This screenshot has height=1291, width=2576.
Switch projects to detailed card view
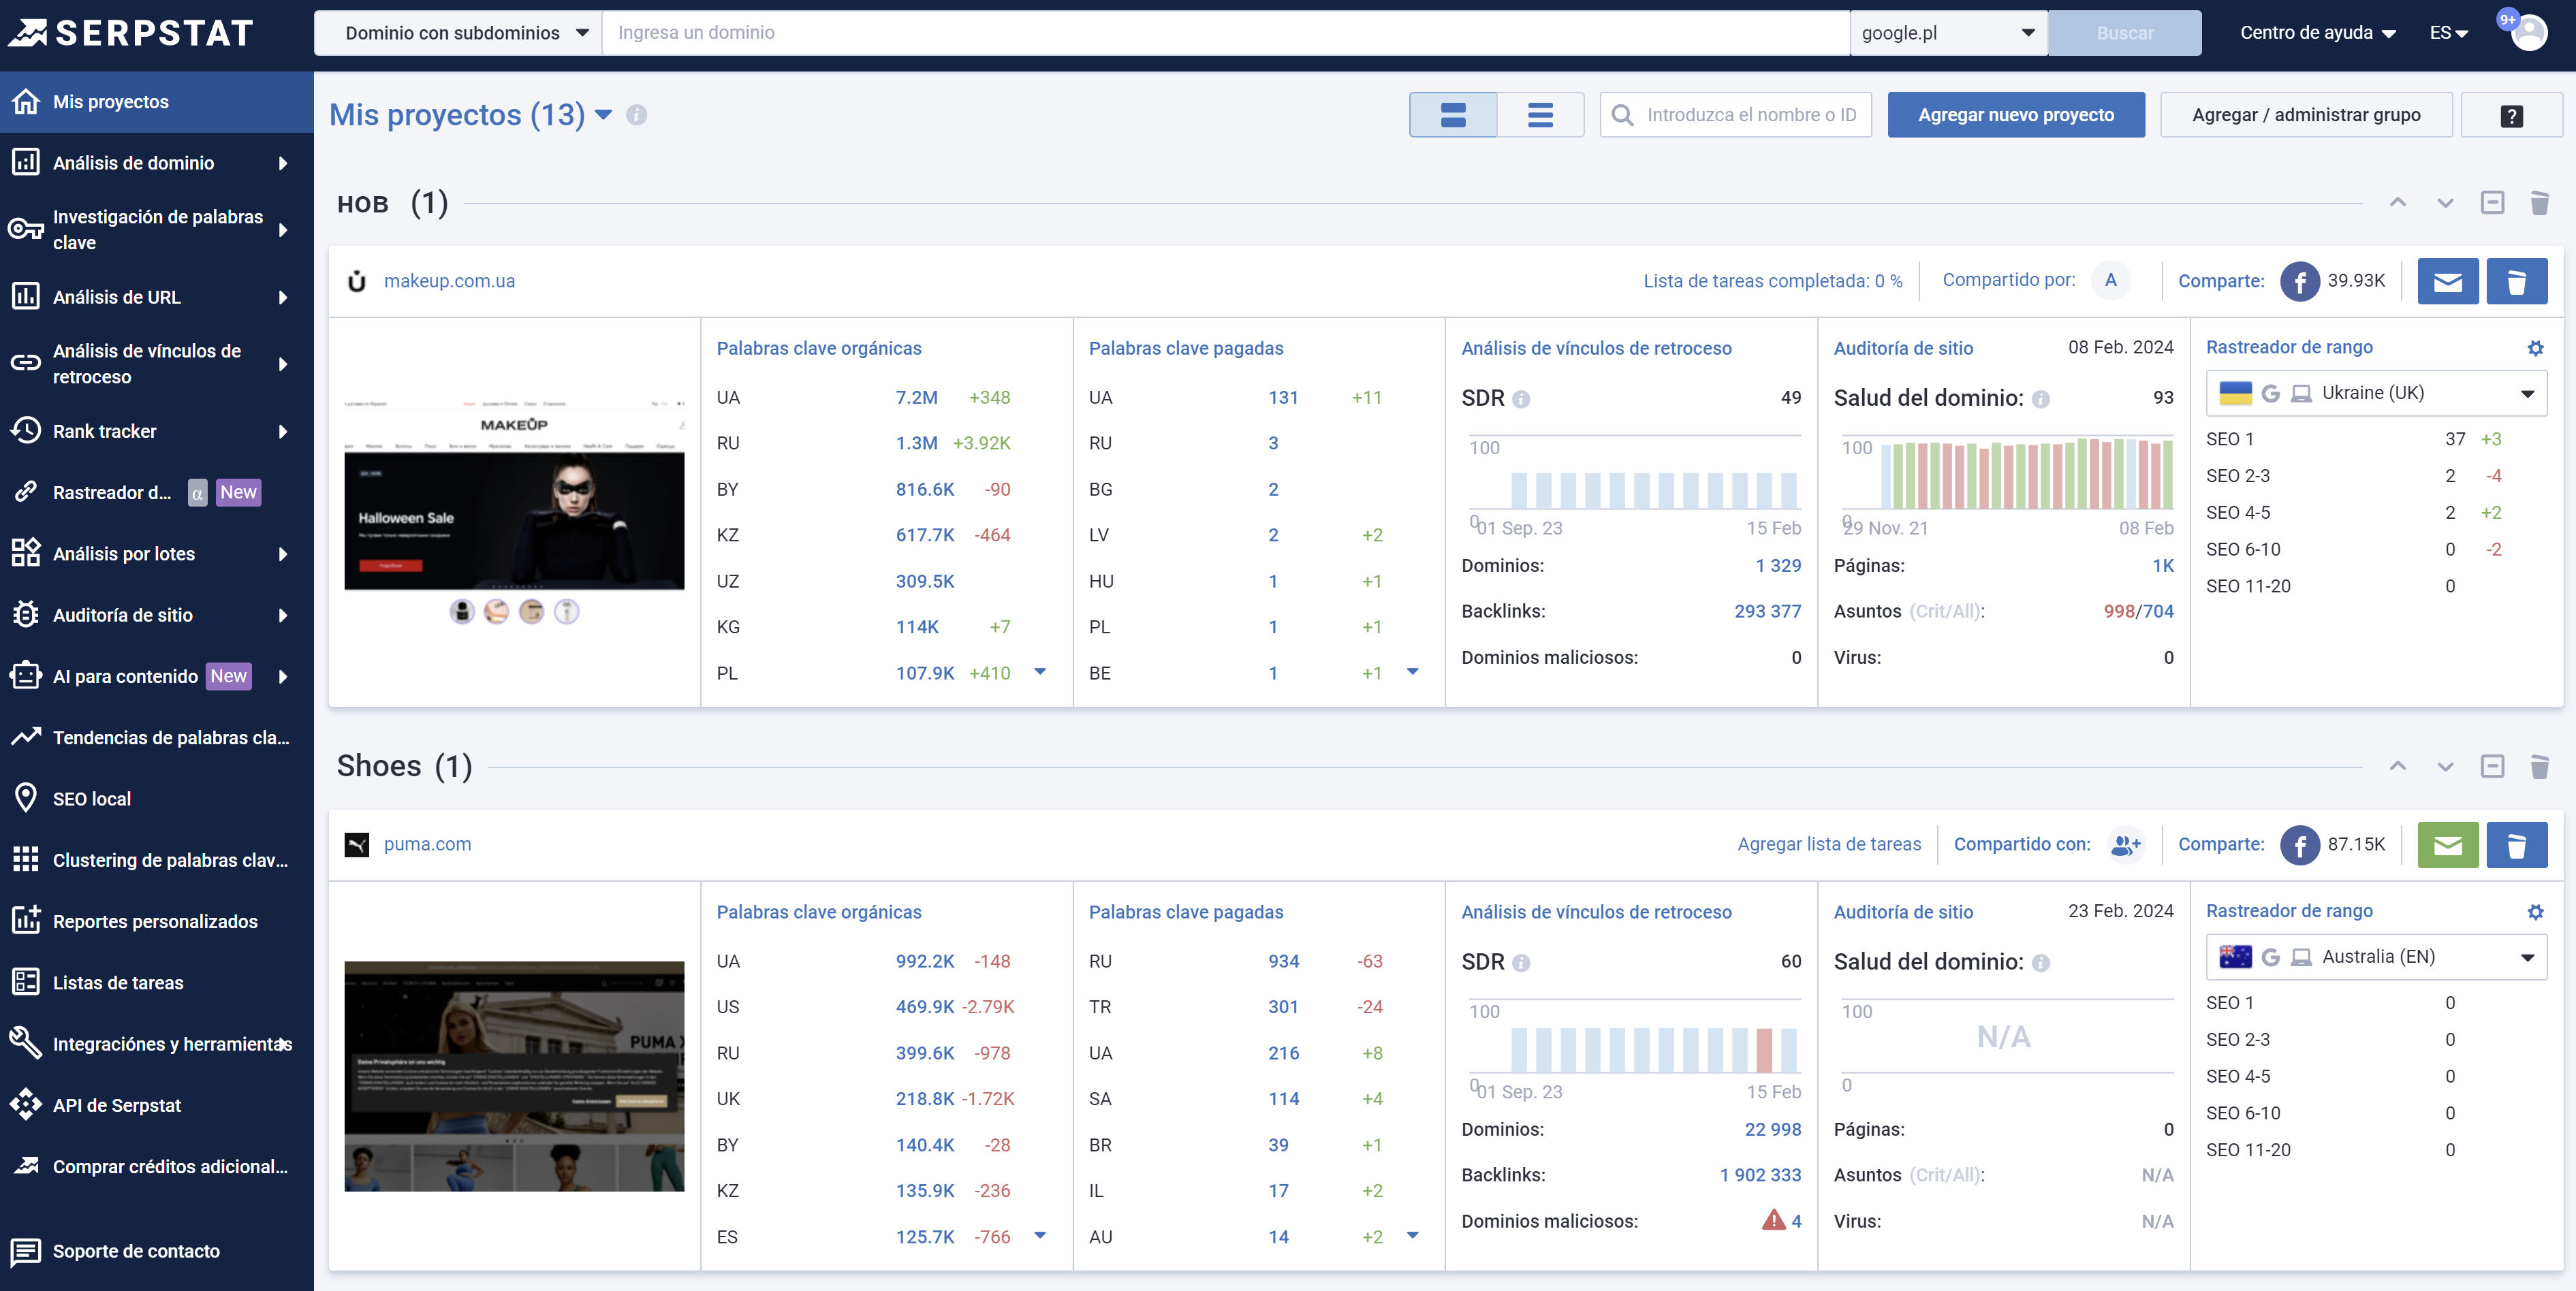coord(1452,114)
